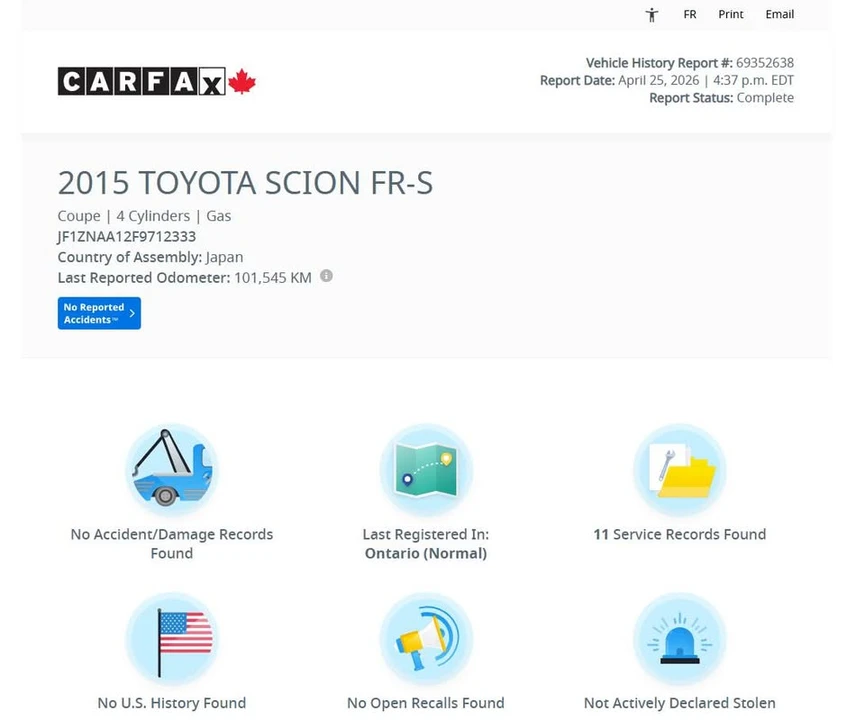Click 'No Open Recalls Found' text
Viewport: 865px width, 720px height.
tap(426, 703)
